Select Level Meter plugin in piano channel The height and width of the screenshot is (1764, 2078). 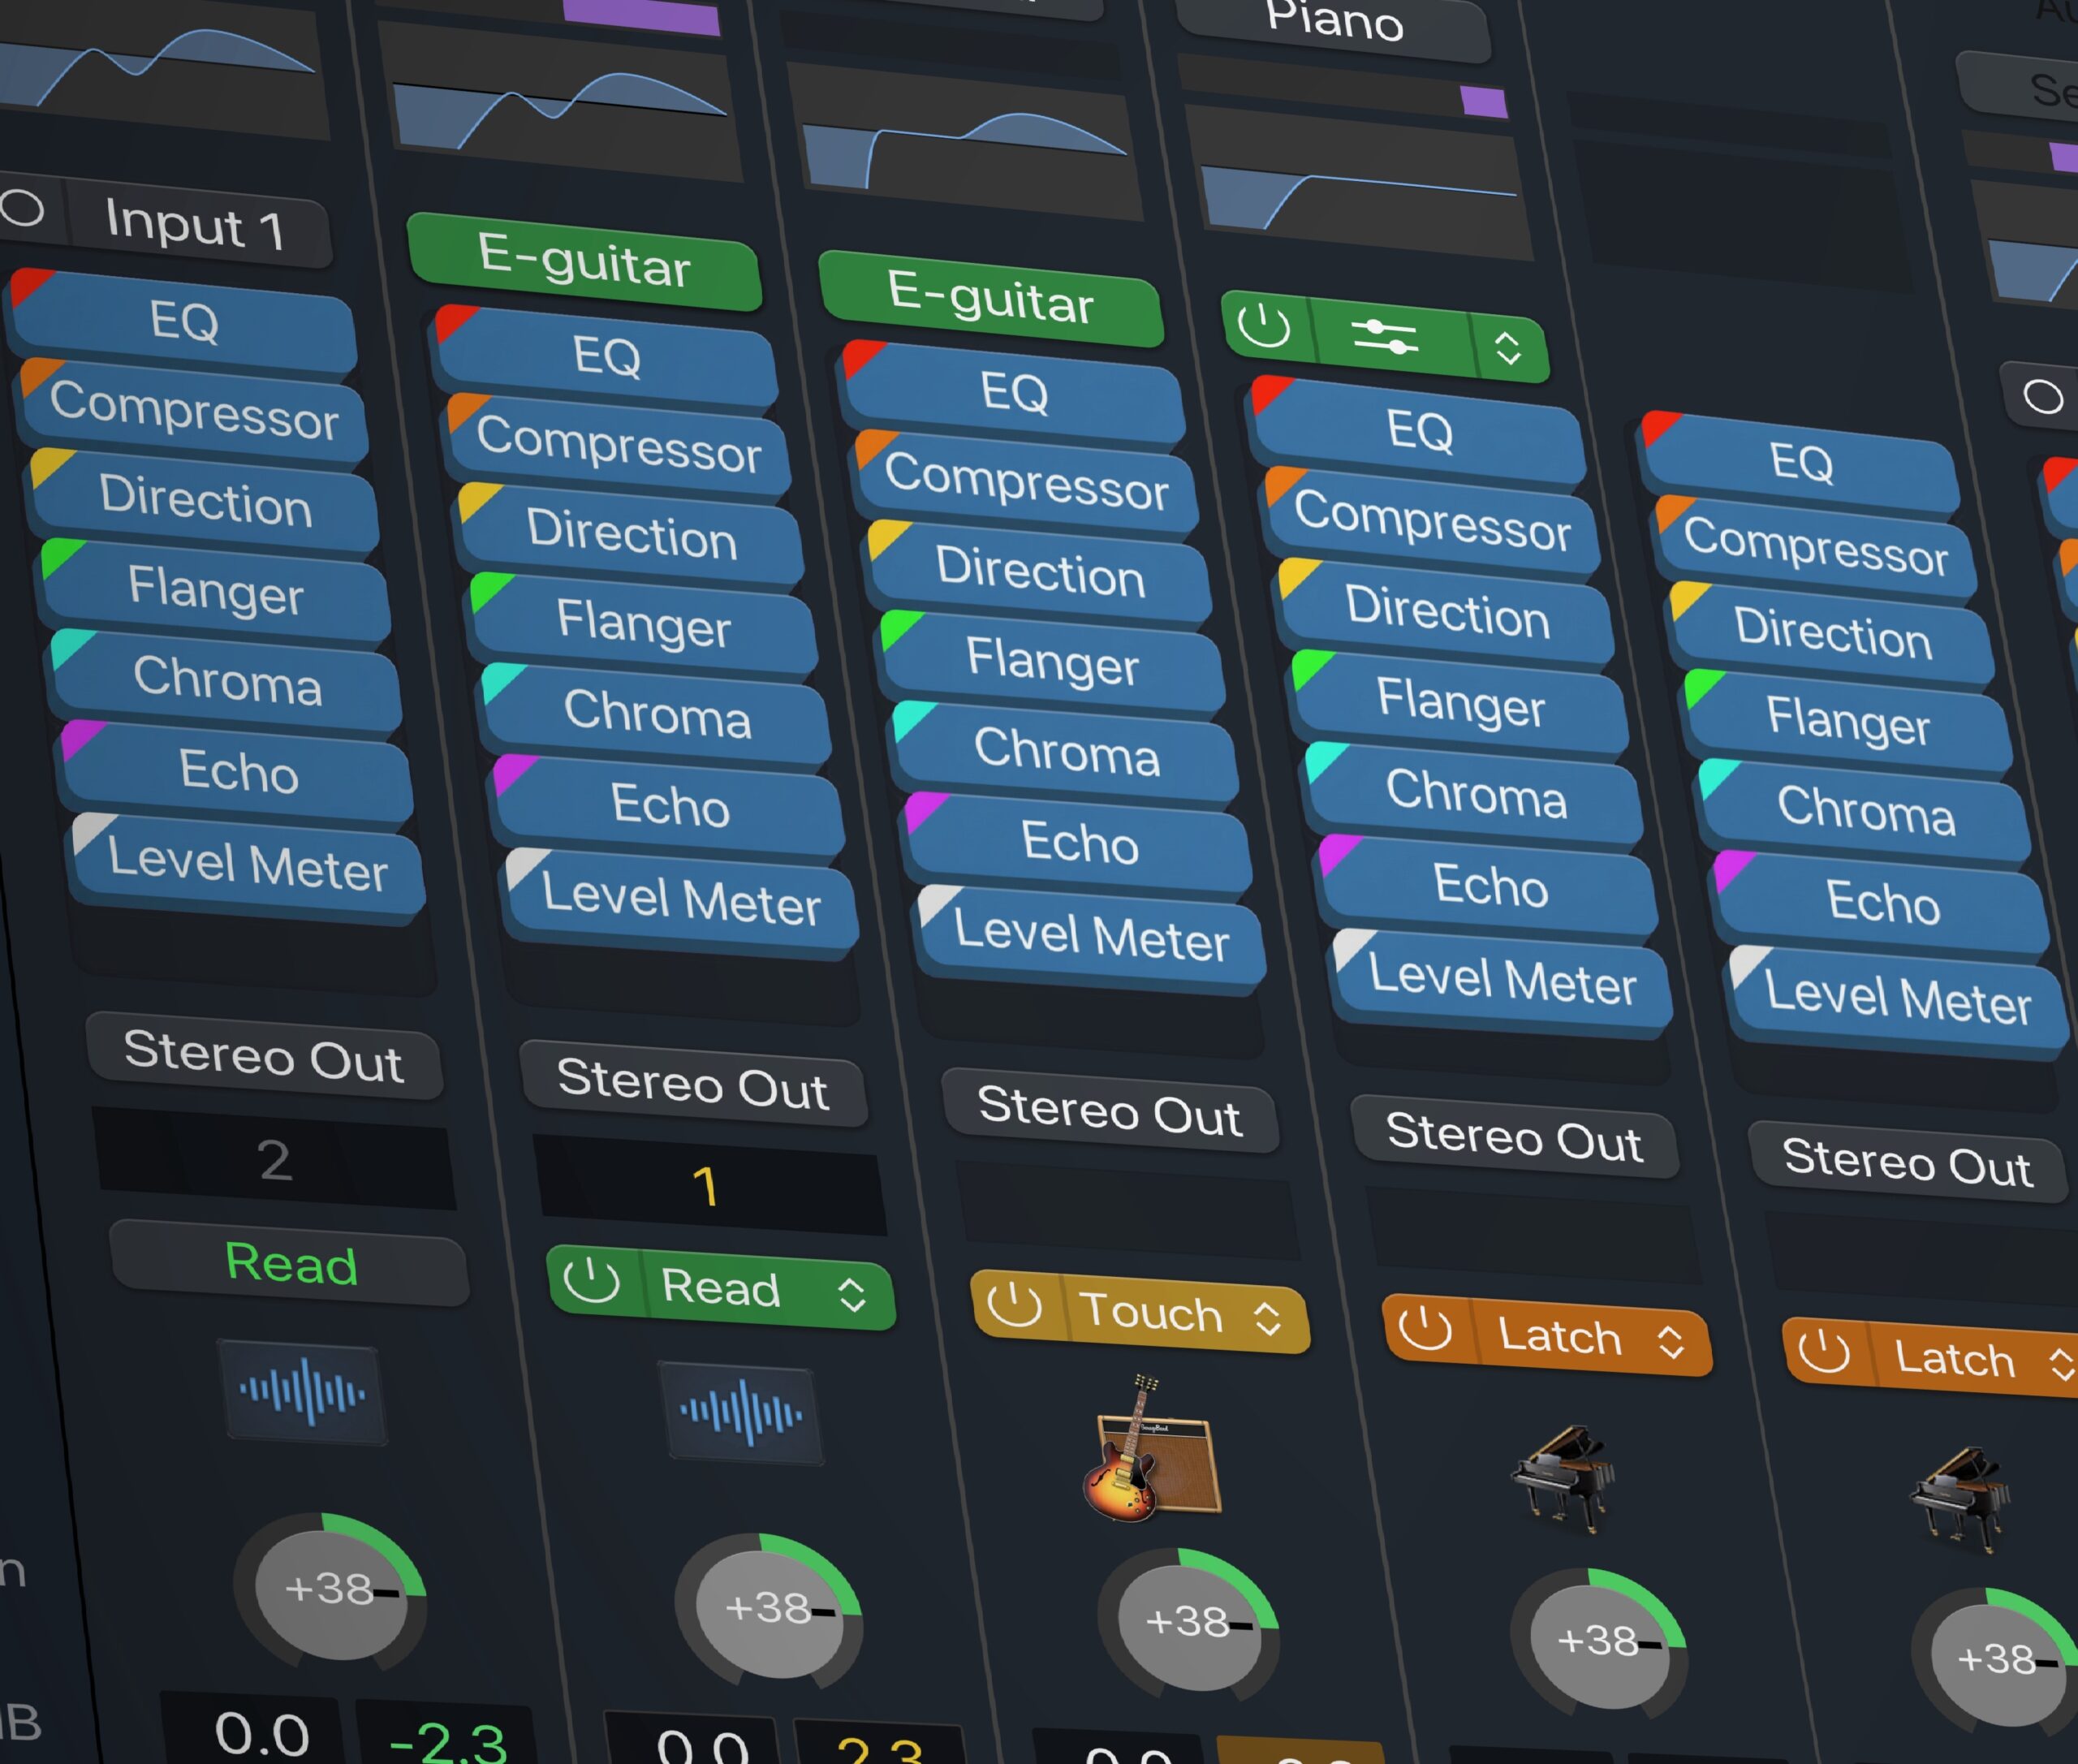[1501, 979]
